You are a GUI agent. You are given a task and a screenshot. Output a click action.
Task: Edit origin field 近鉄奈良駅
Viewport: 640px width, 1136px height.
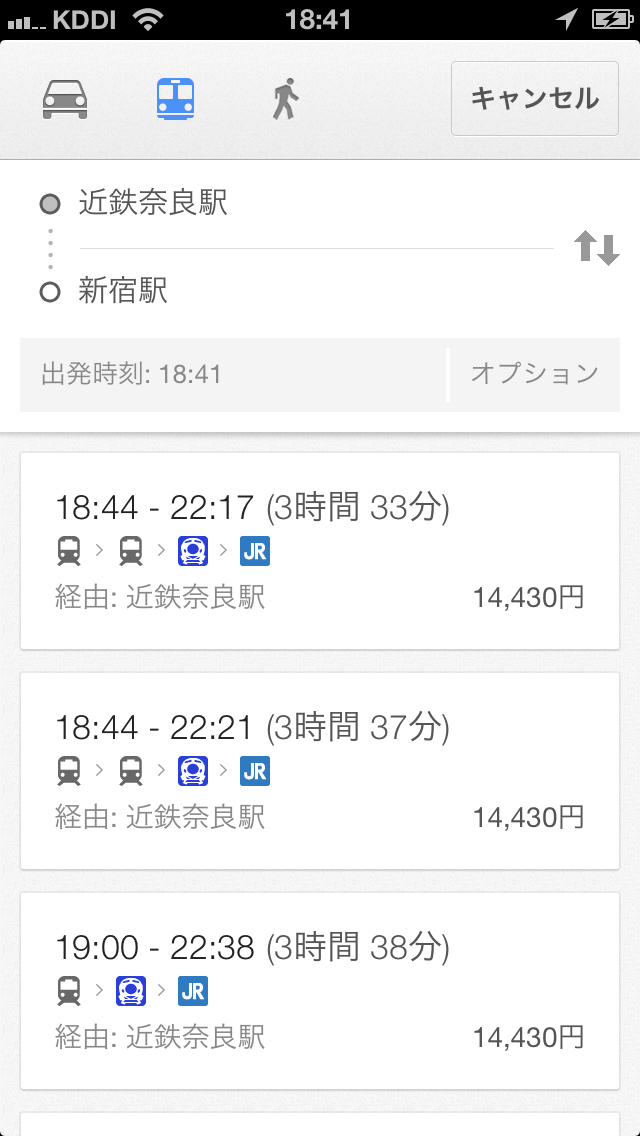tap(316, 204)
